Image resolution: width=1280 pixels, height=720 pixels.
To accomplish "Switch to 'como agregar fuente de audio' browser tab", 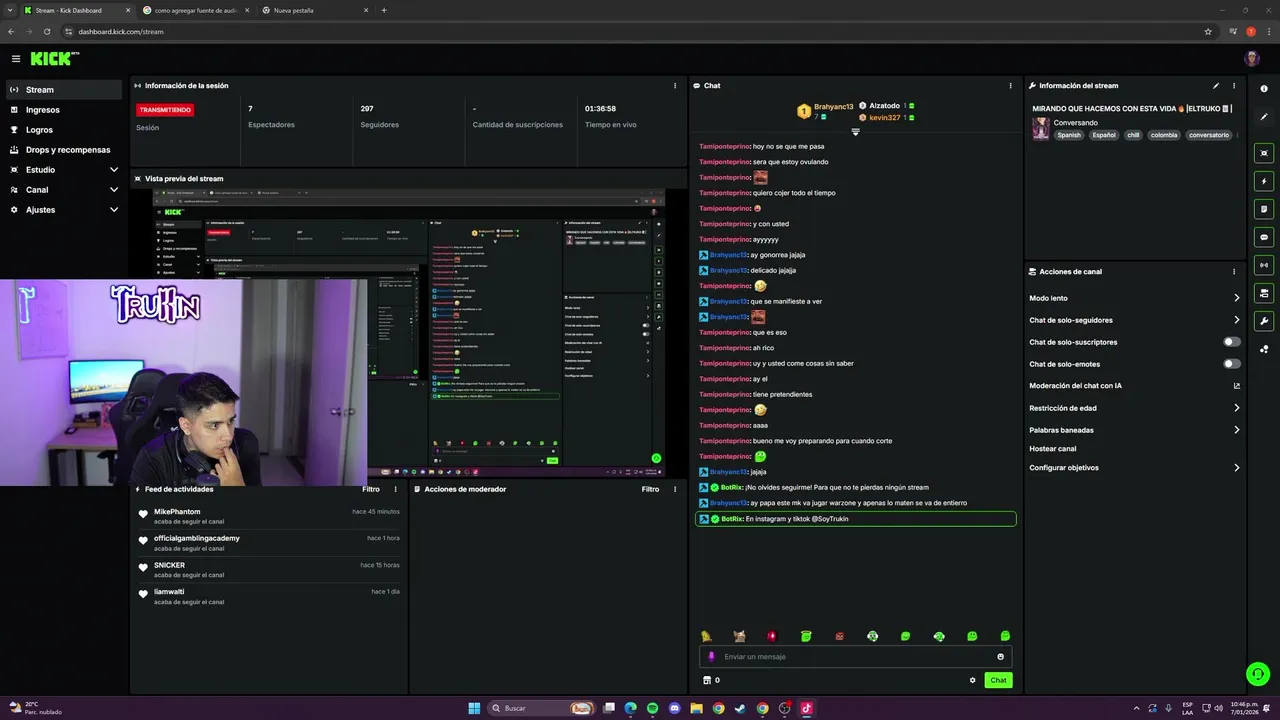I will pos(195,10).
